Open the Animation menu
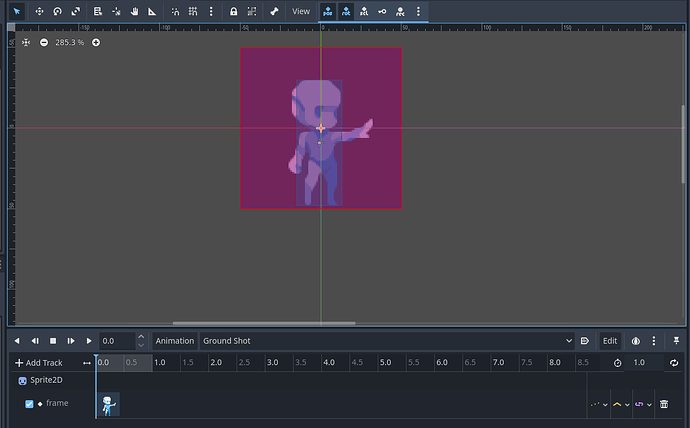Screen dimensions: 690x428 (x=174, y=341)
